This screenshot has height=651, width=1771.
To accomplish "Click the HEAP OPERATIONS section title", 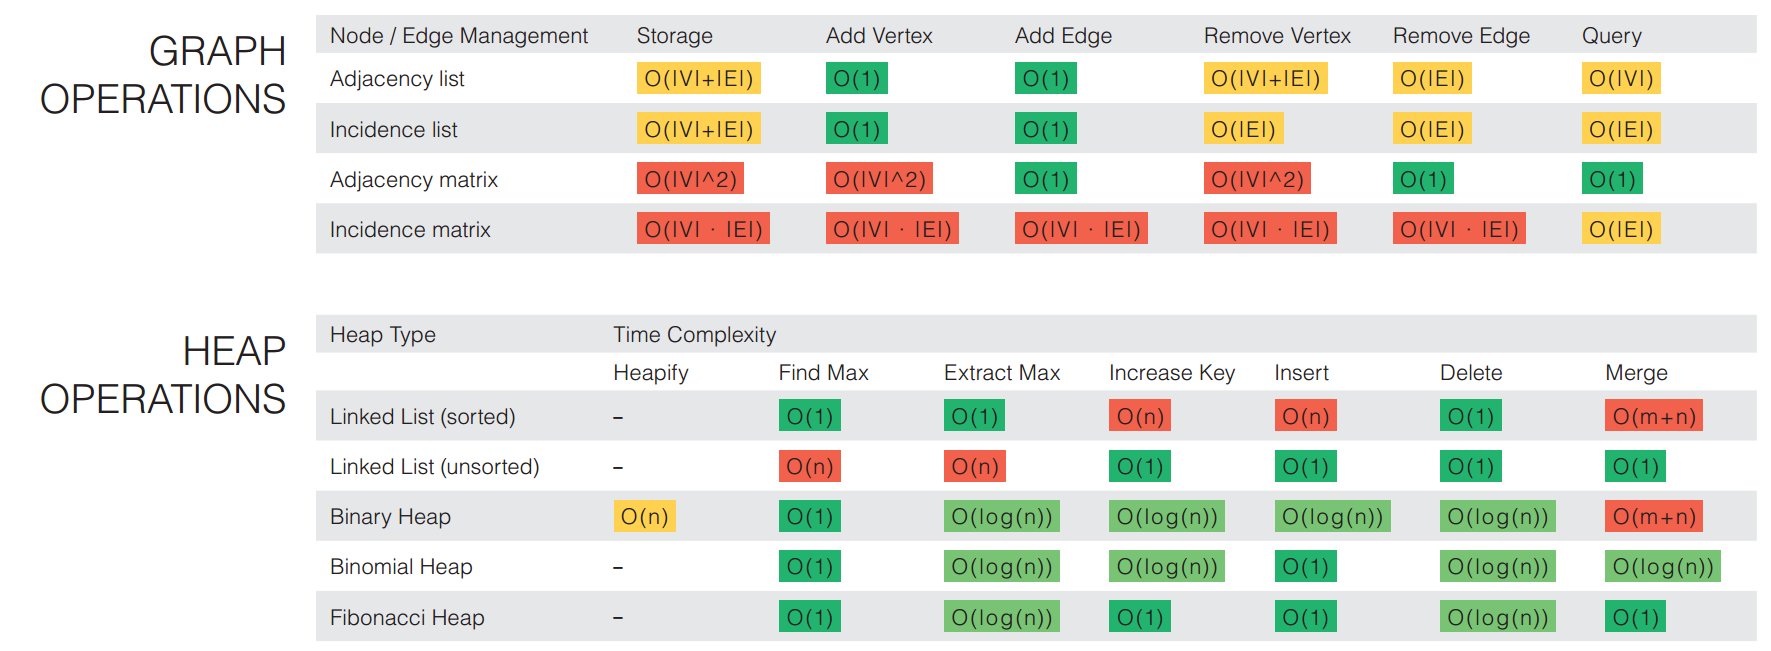I will (x=163, y=375).
